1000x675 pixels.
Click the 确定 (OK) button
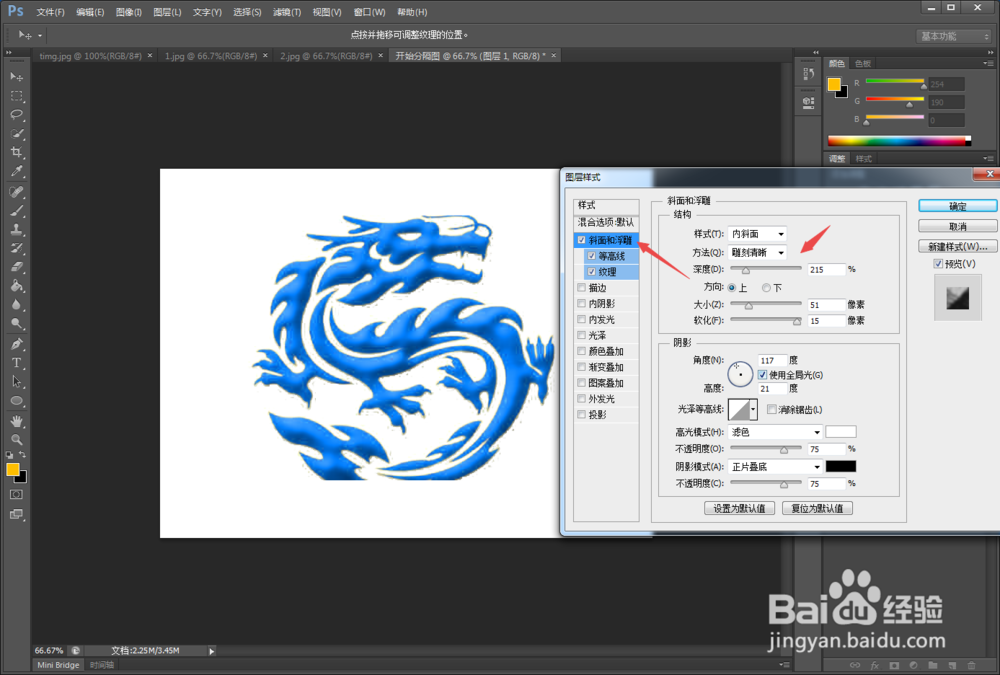[x=956, y=205]
